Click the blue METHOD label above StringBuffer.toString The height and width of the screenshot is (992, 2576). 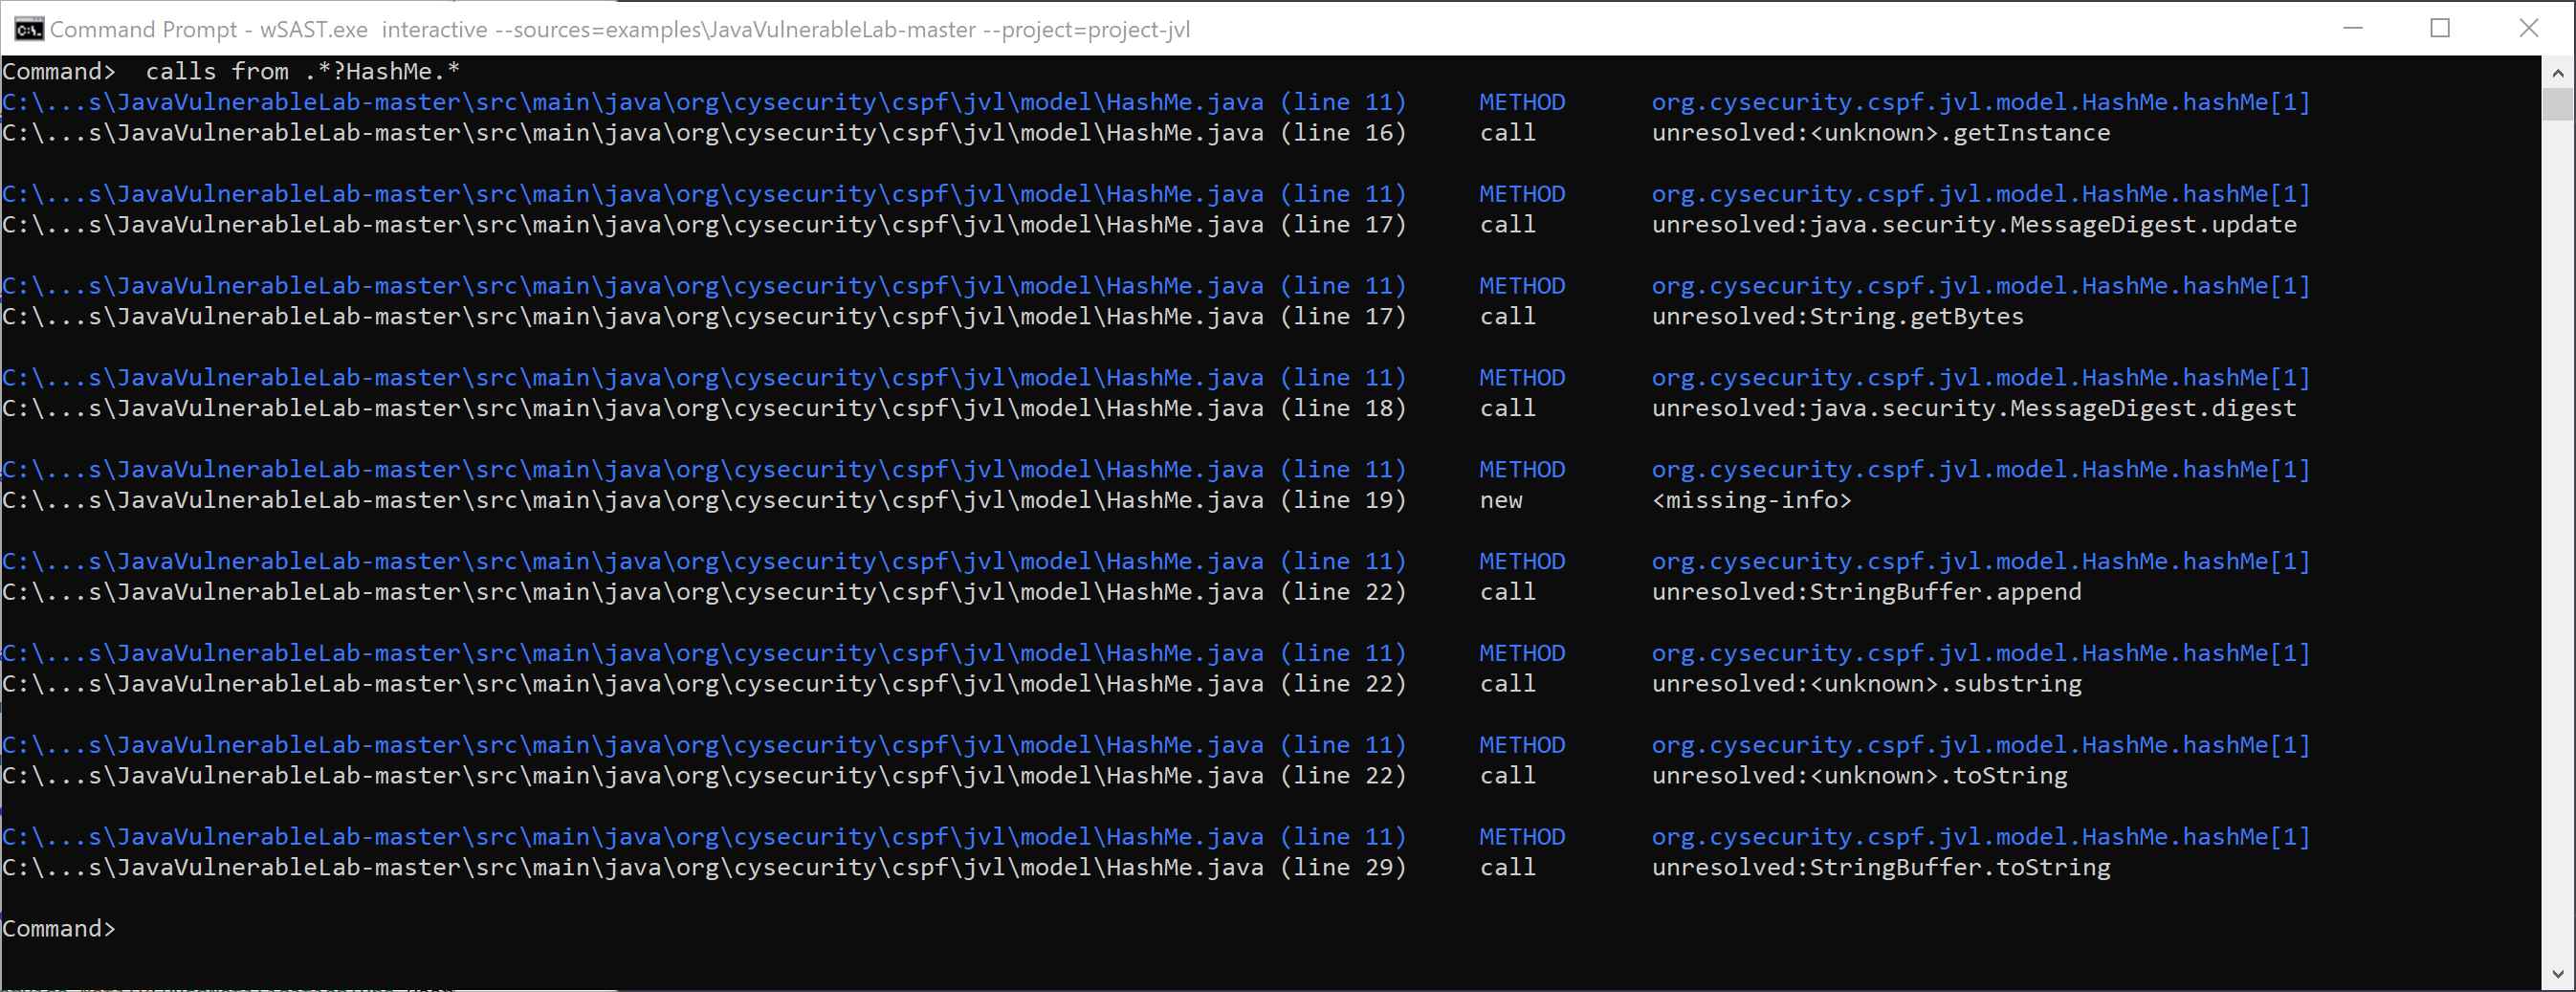pos(1522,836)
